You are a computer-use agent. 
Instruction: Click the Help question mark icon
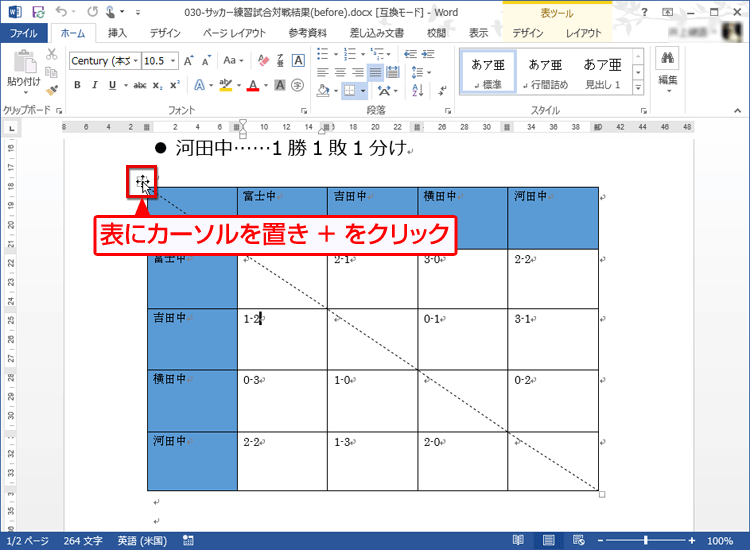644,12
